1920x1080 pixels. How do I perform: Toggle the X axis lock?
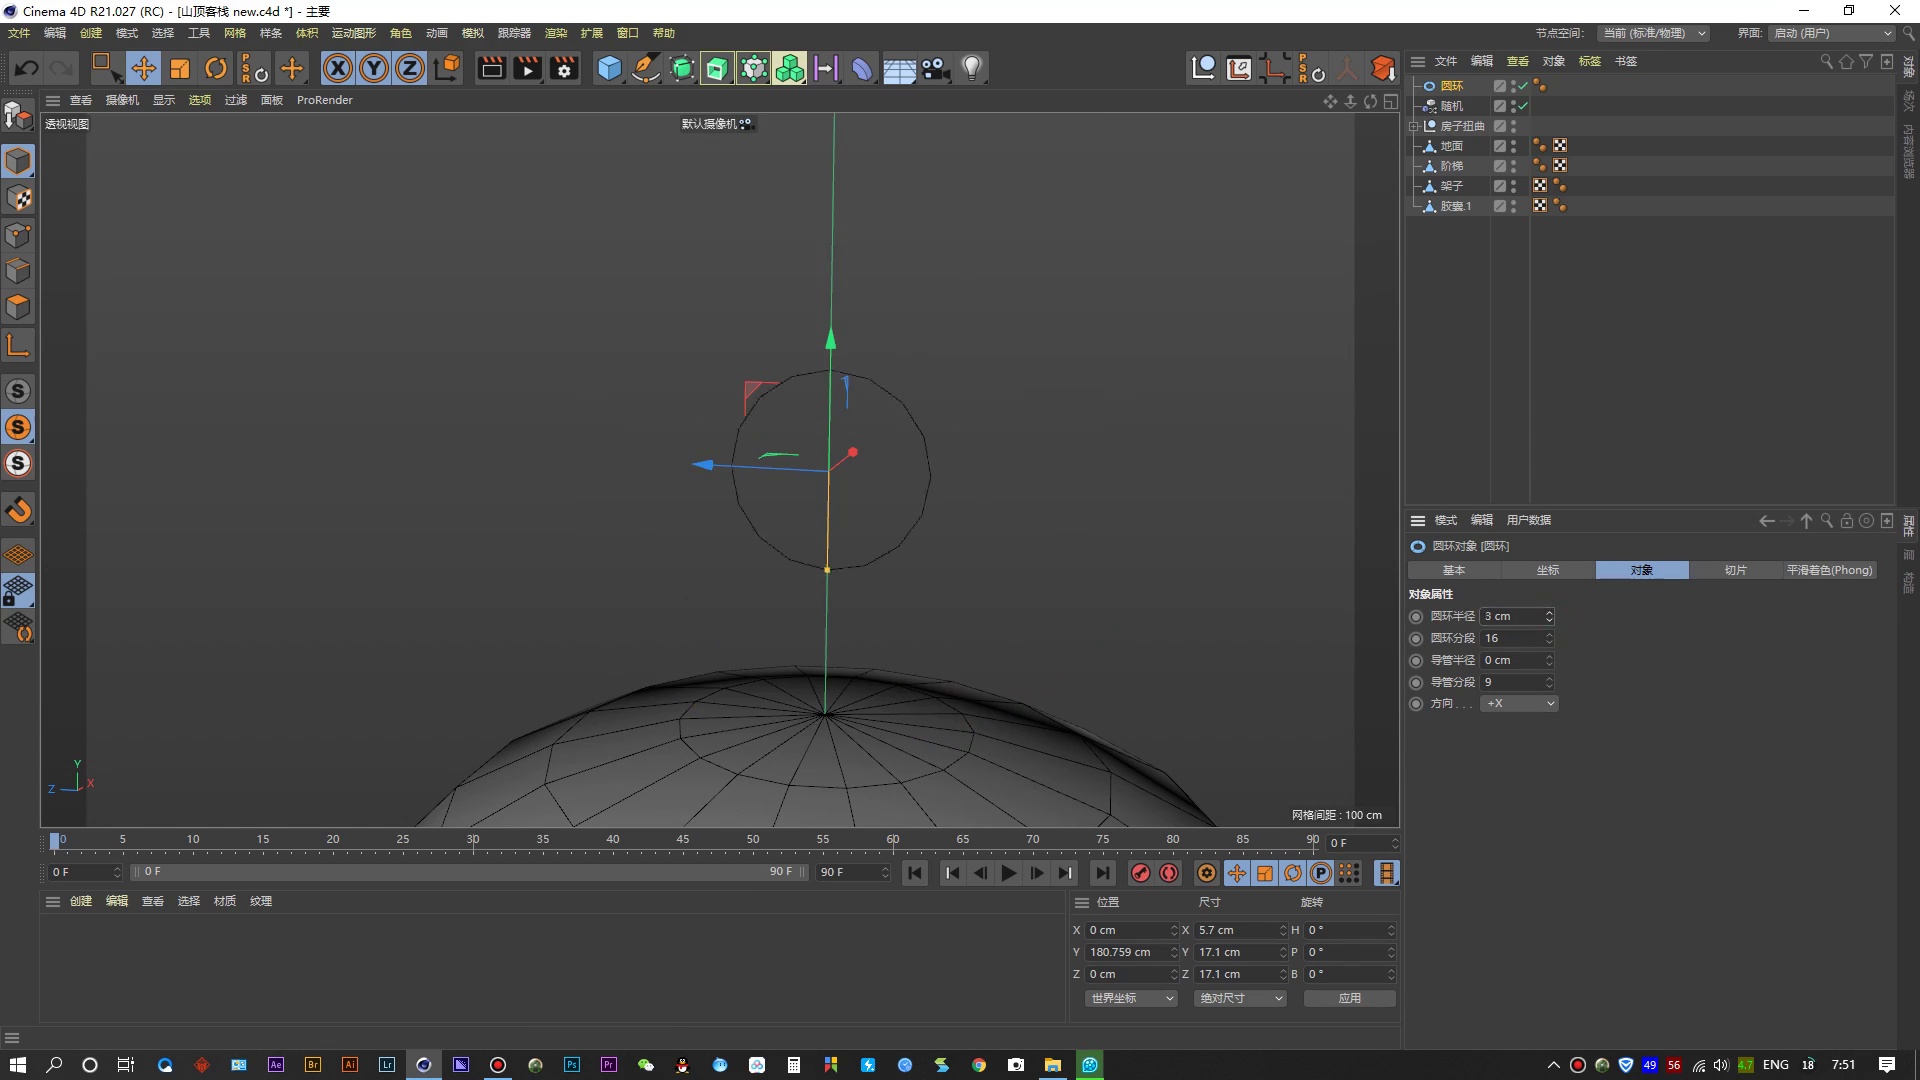[x=338, y=68]
